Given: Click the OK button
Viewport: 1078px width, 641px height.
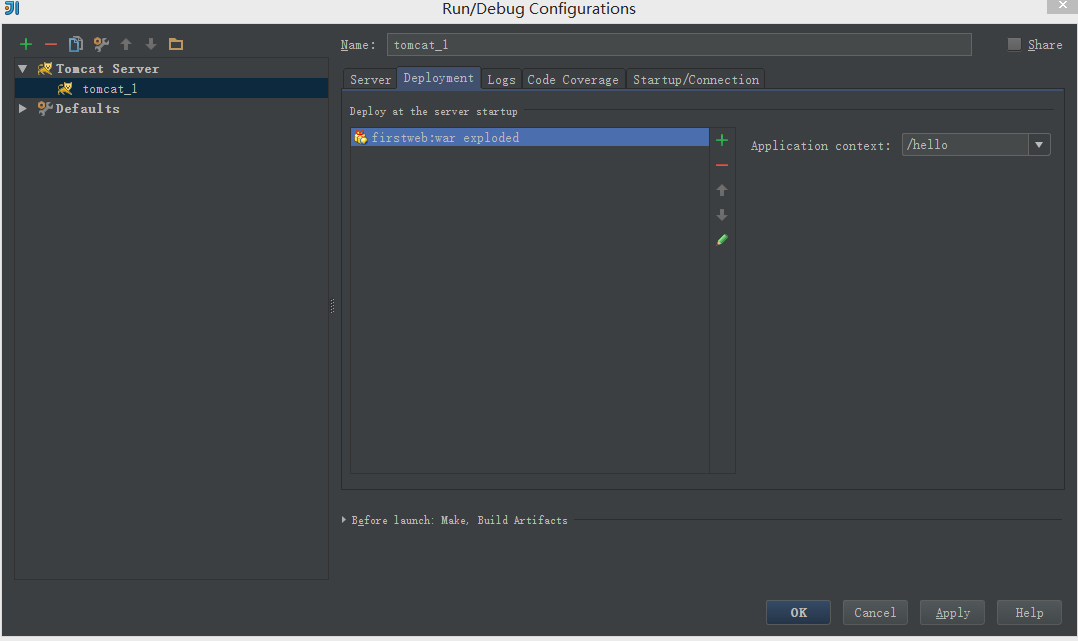Looking at the screenshot, I should [798, 612].
